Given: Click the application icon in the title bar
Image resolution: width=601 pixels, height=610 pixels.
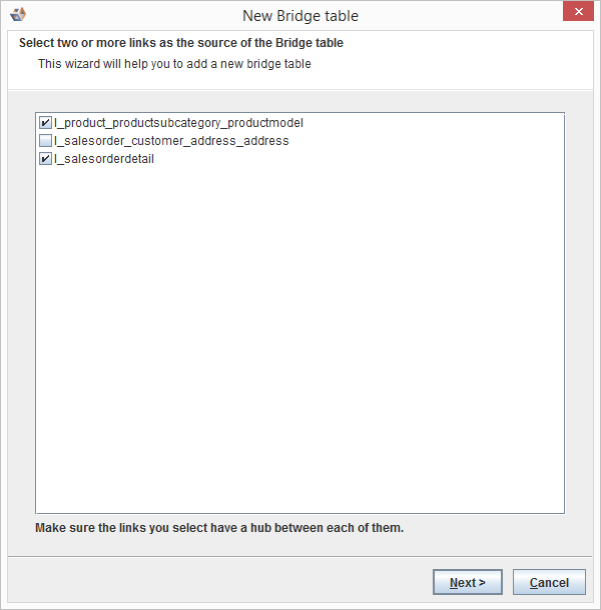Looking at the screenshot, I should pyautogui.click(x=18, y=15).
